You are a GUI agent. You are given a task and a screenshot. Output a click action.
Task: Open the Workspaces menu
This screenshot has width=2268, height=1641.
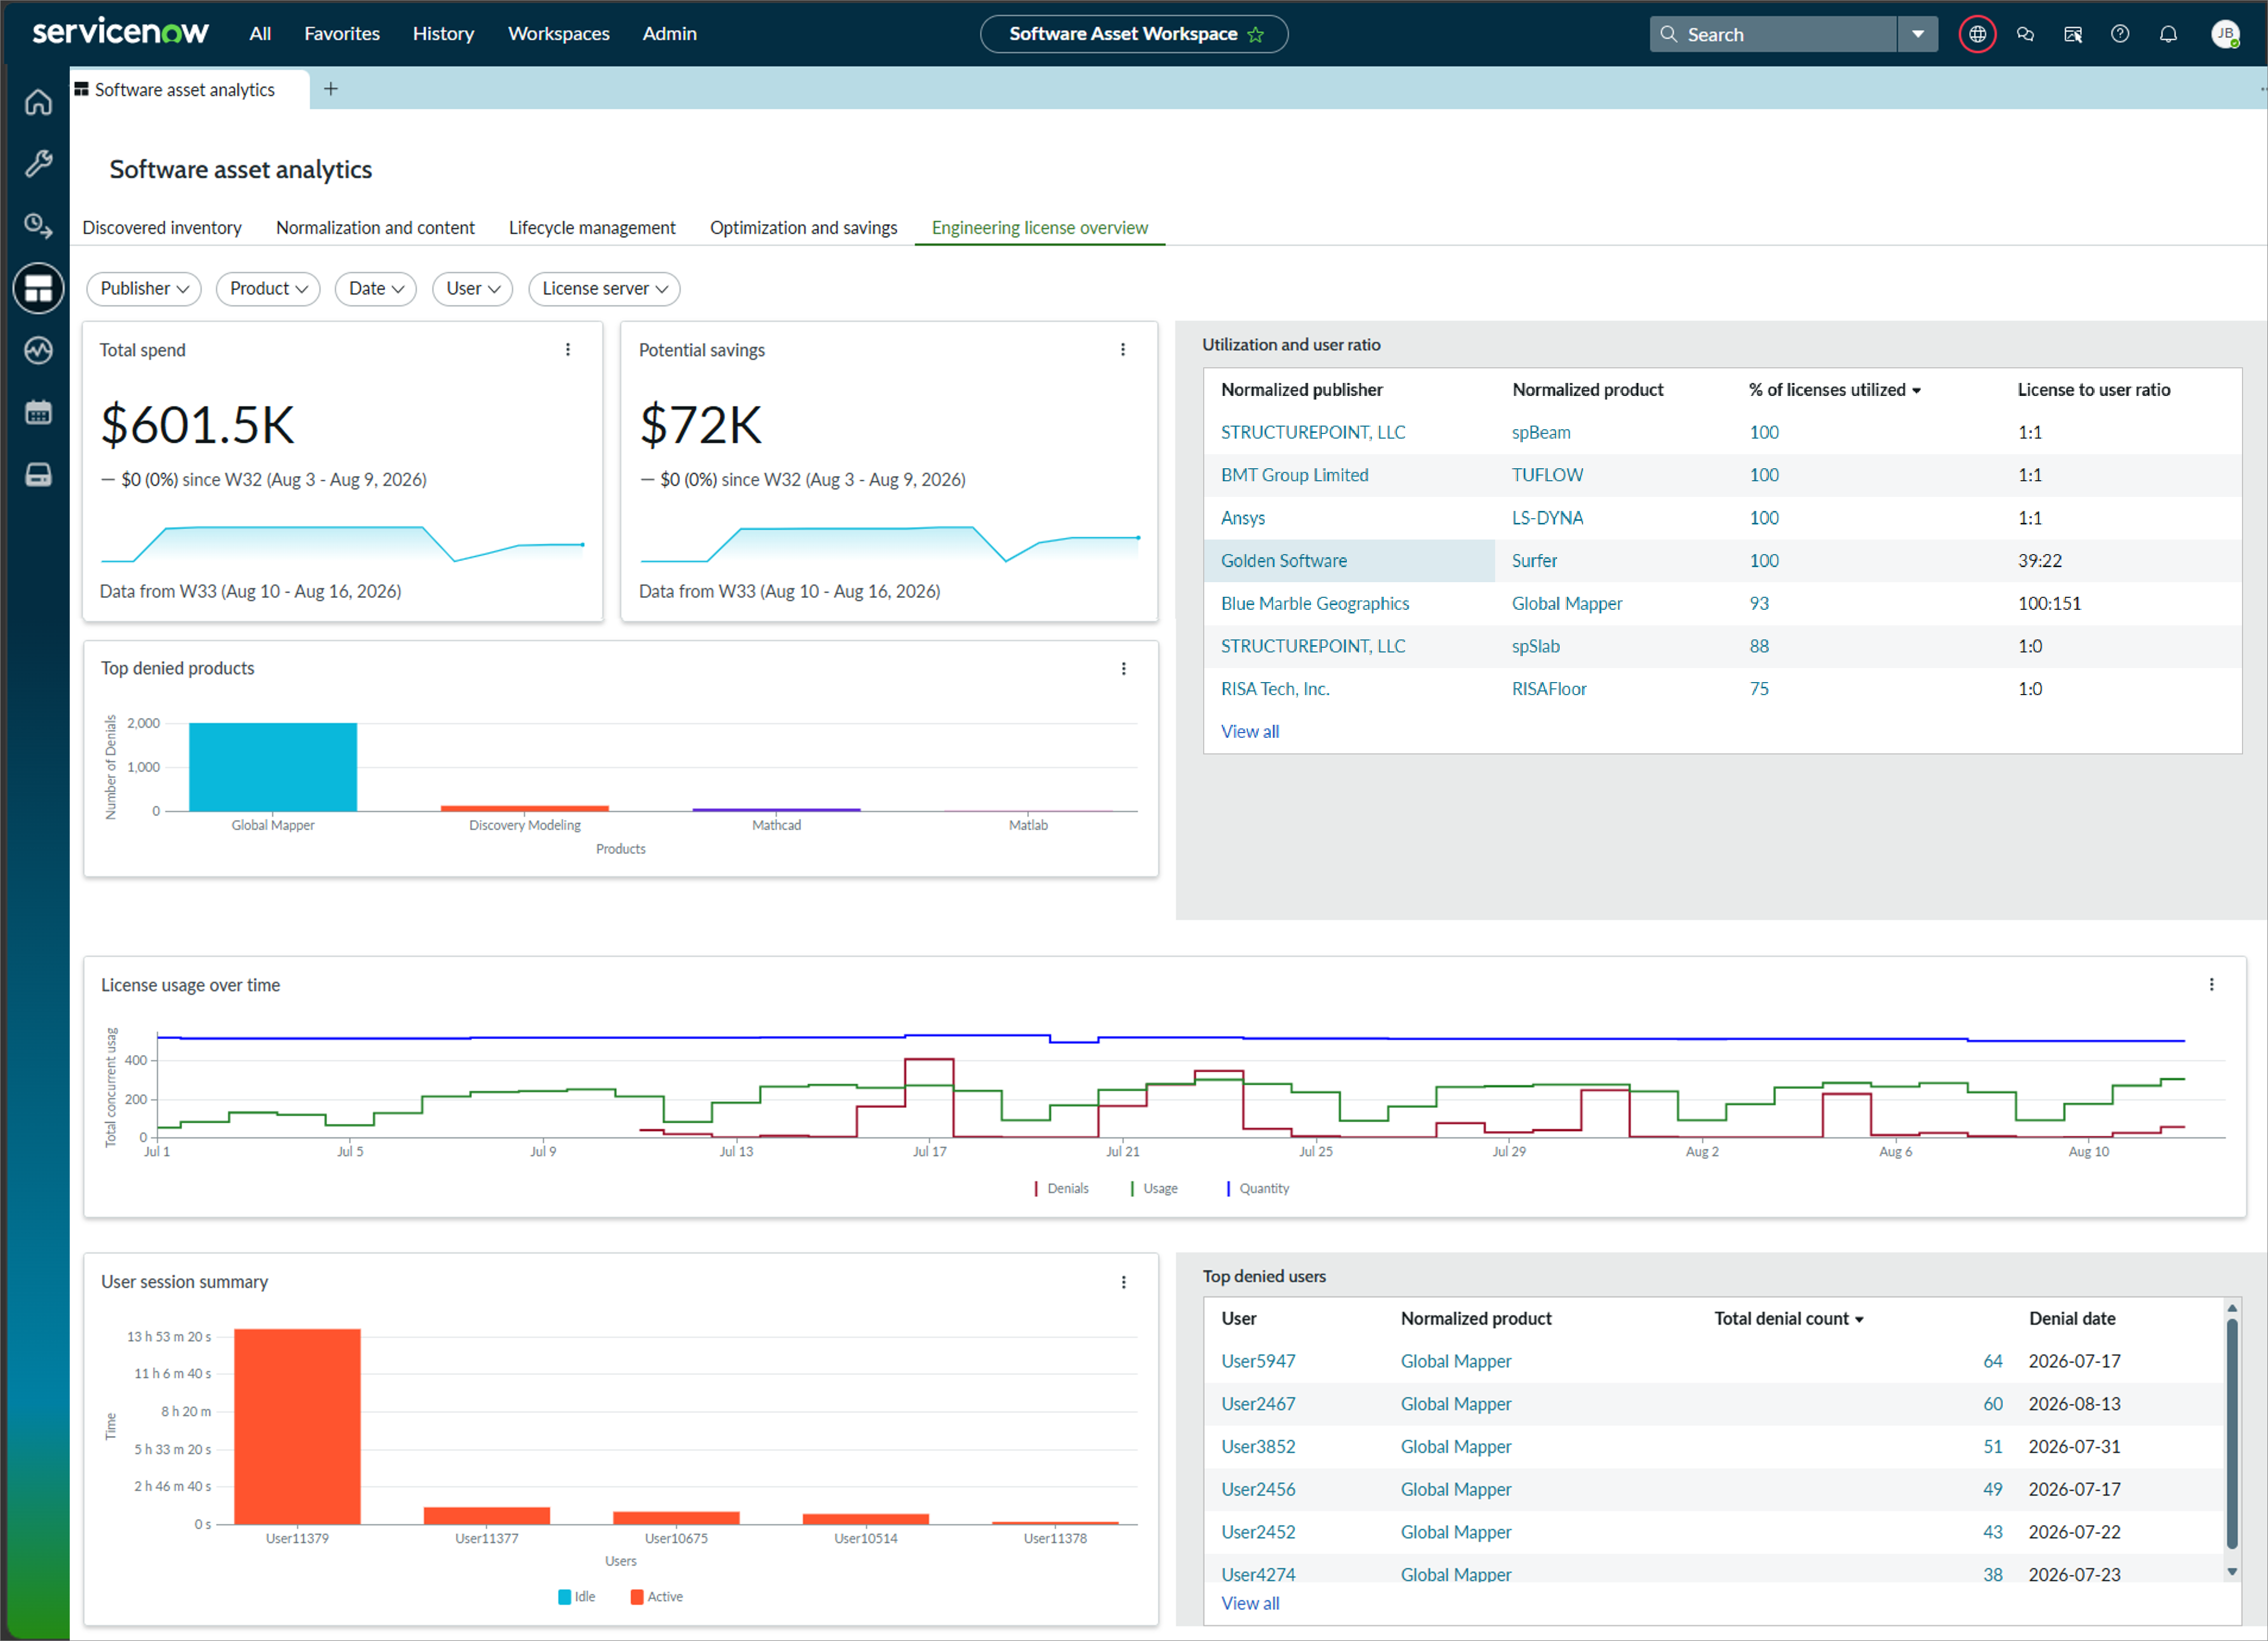coord(559,33)
